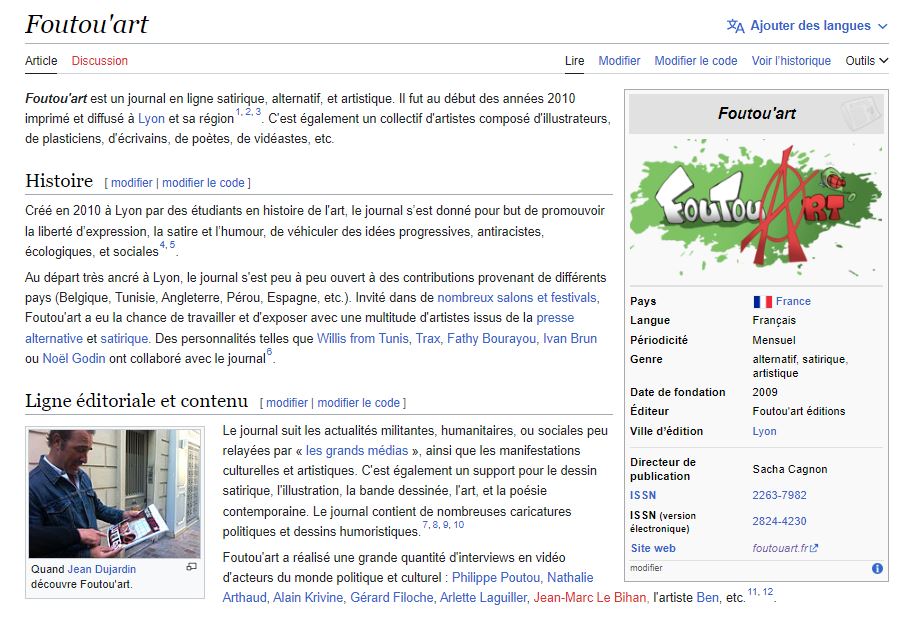Open the Outils dropdown menu
This screenshot has width=919, height=622.
pos(866,60)
